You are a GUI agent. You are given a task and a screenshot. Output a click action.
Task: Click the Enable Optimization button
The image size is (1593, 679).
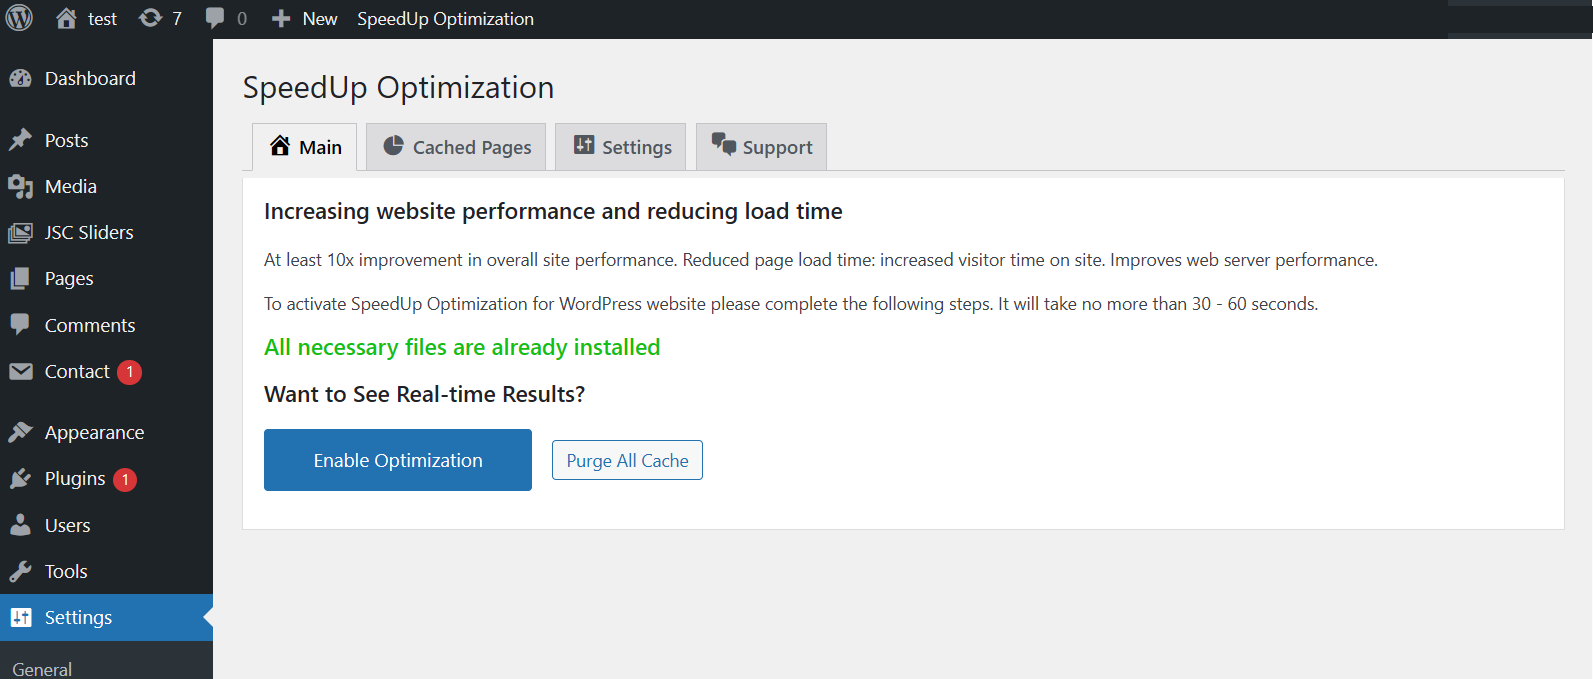[x=398, y=460]
